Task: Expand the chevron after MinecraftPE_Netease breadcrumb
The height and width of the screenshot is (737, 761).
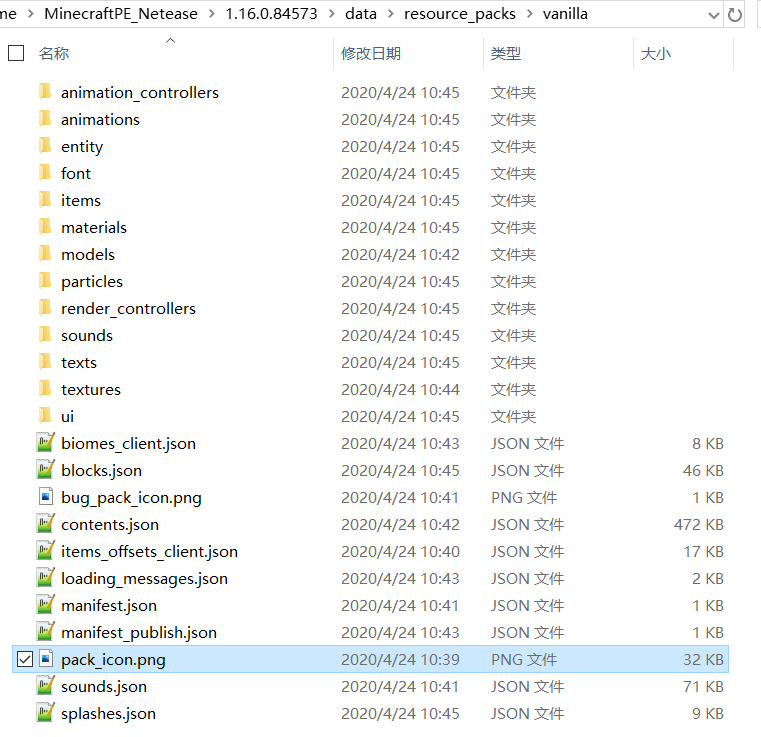Action: click(x=212, y=14)
